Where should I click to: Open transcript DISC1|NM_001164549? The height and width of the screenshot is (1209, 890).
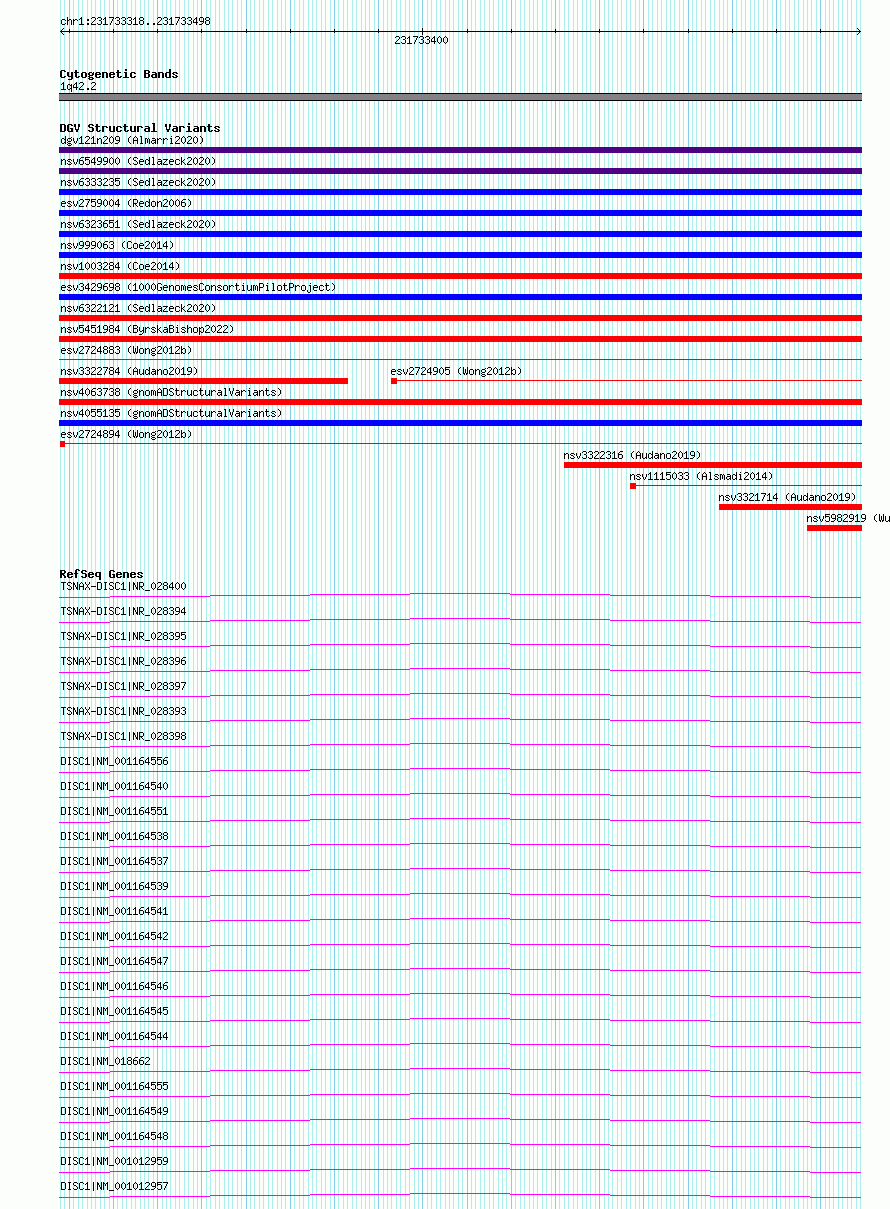tap(114, 1111)
